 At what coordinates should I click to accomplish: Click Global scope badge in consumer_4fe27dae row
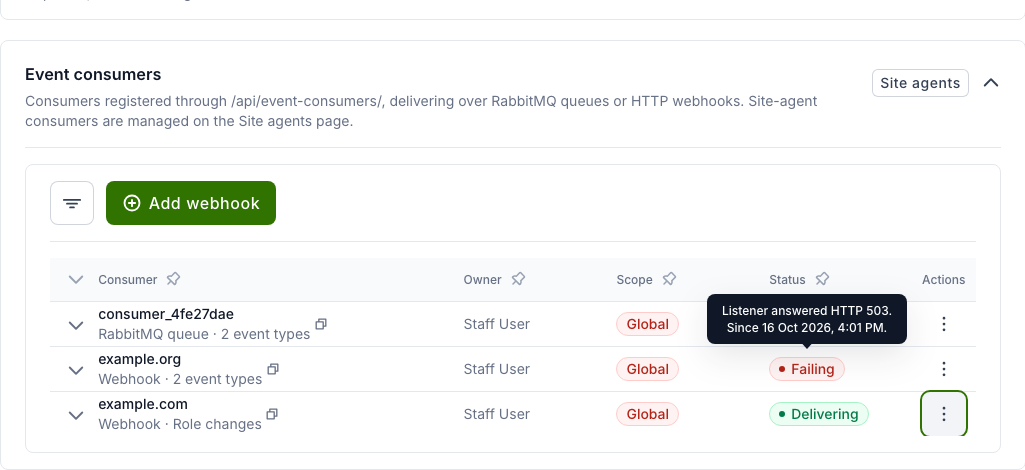point(647,324)
